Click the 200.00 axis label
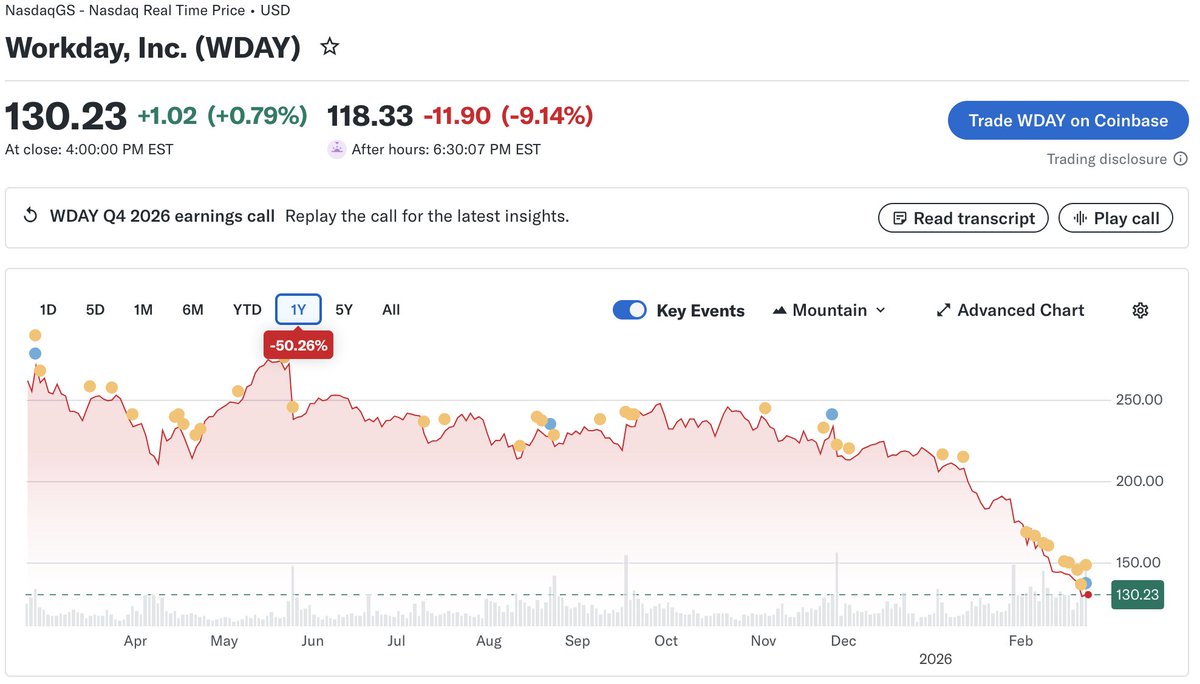The width and height of the screenshot is (1200, 684). [x=1139, y=481]
